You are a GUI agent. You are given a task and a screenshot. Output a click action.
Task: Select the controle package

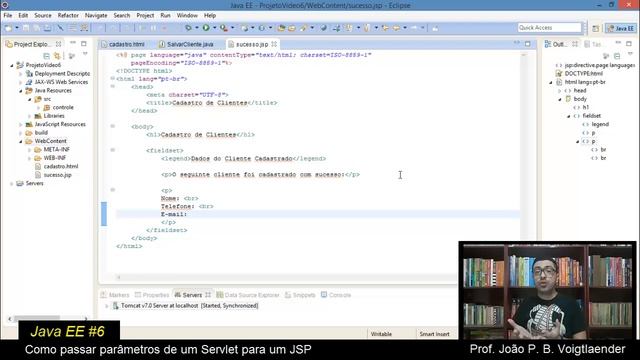pyautogui.click(x=63, y=107)
